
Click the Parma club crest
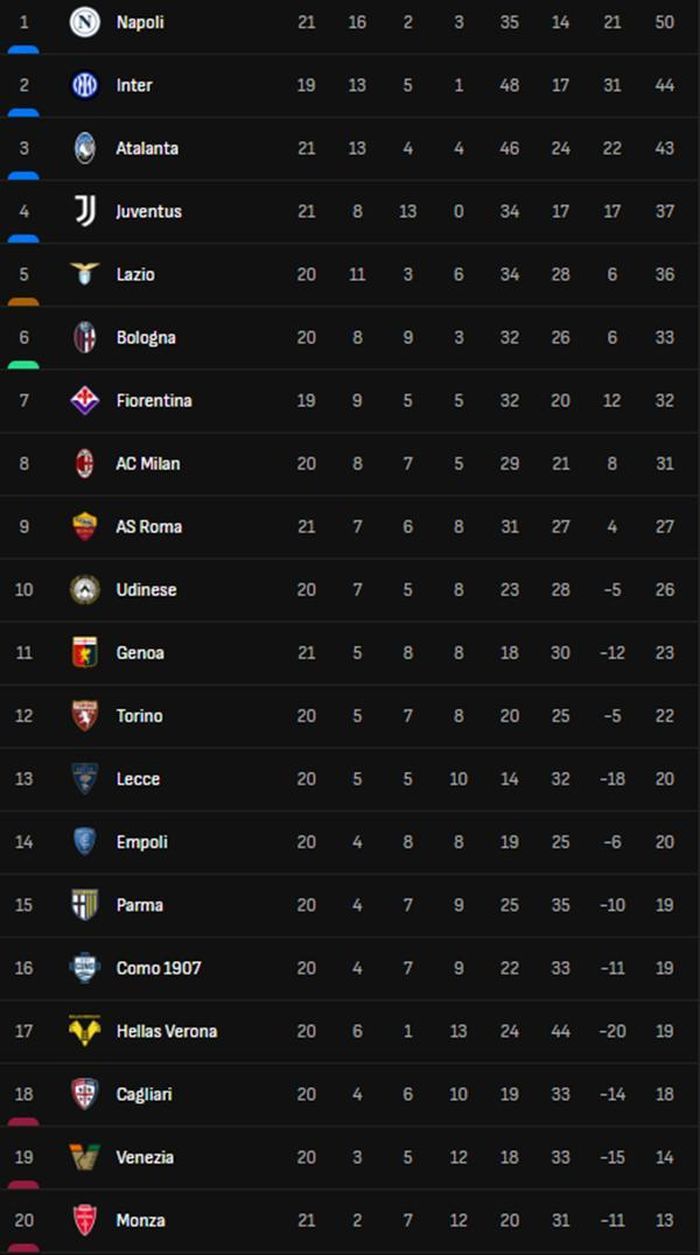click(x=85, y=904)
